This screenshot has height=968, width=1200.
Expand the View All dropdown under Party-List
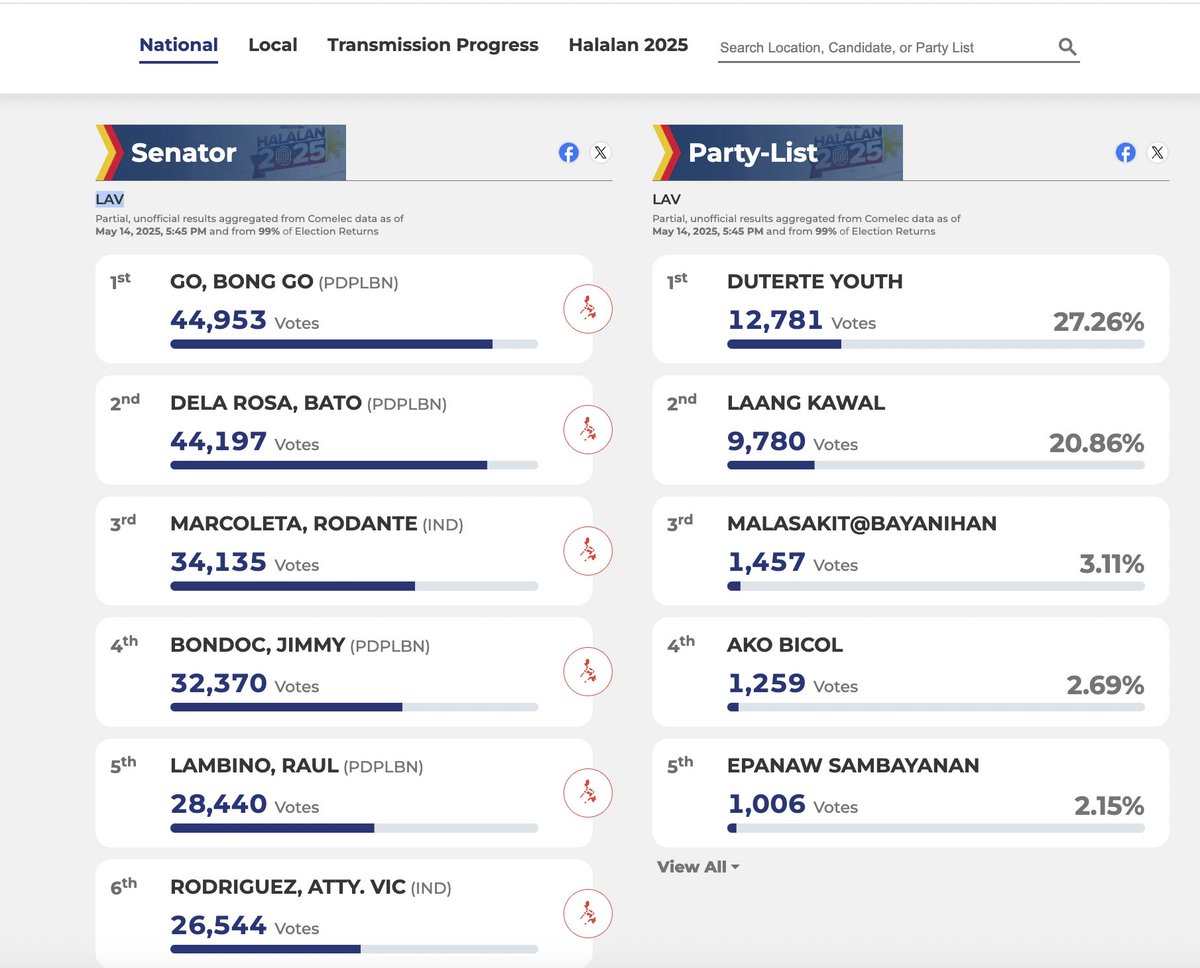coord(698,867)
